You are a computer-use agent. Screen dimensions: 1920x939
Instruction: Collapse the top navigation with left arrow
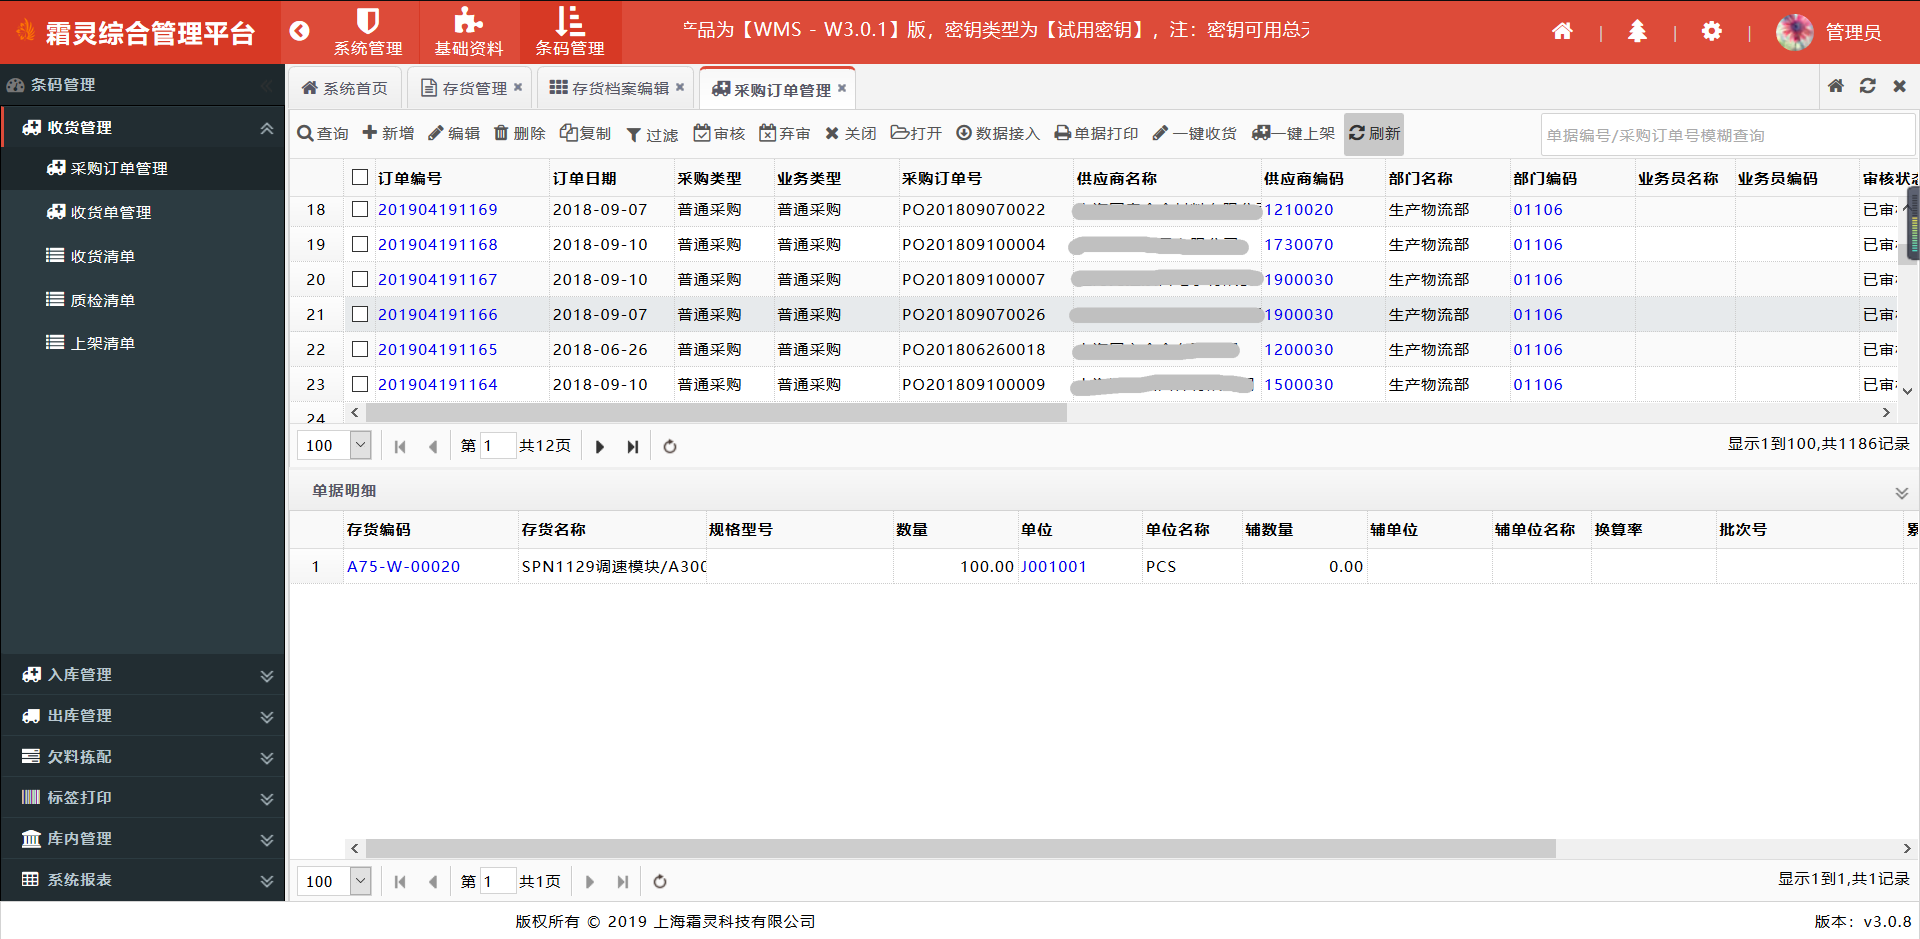coord(299,31)
